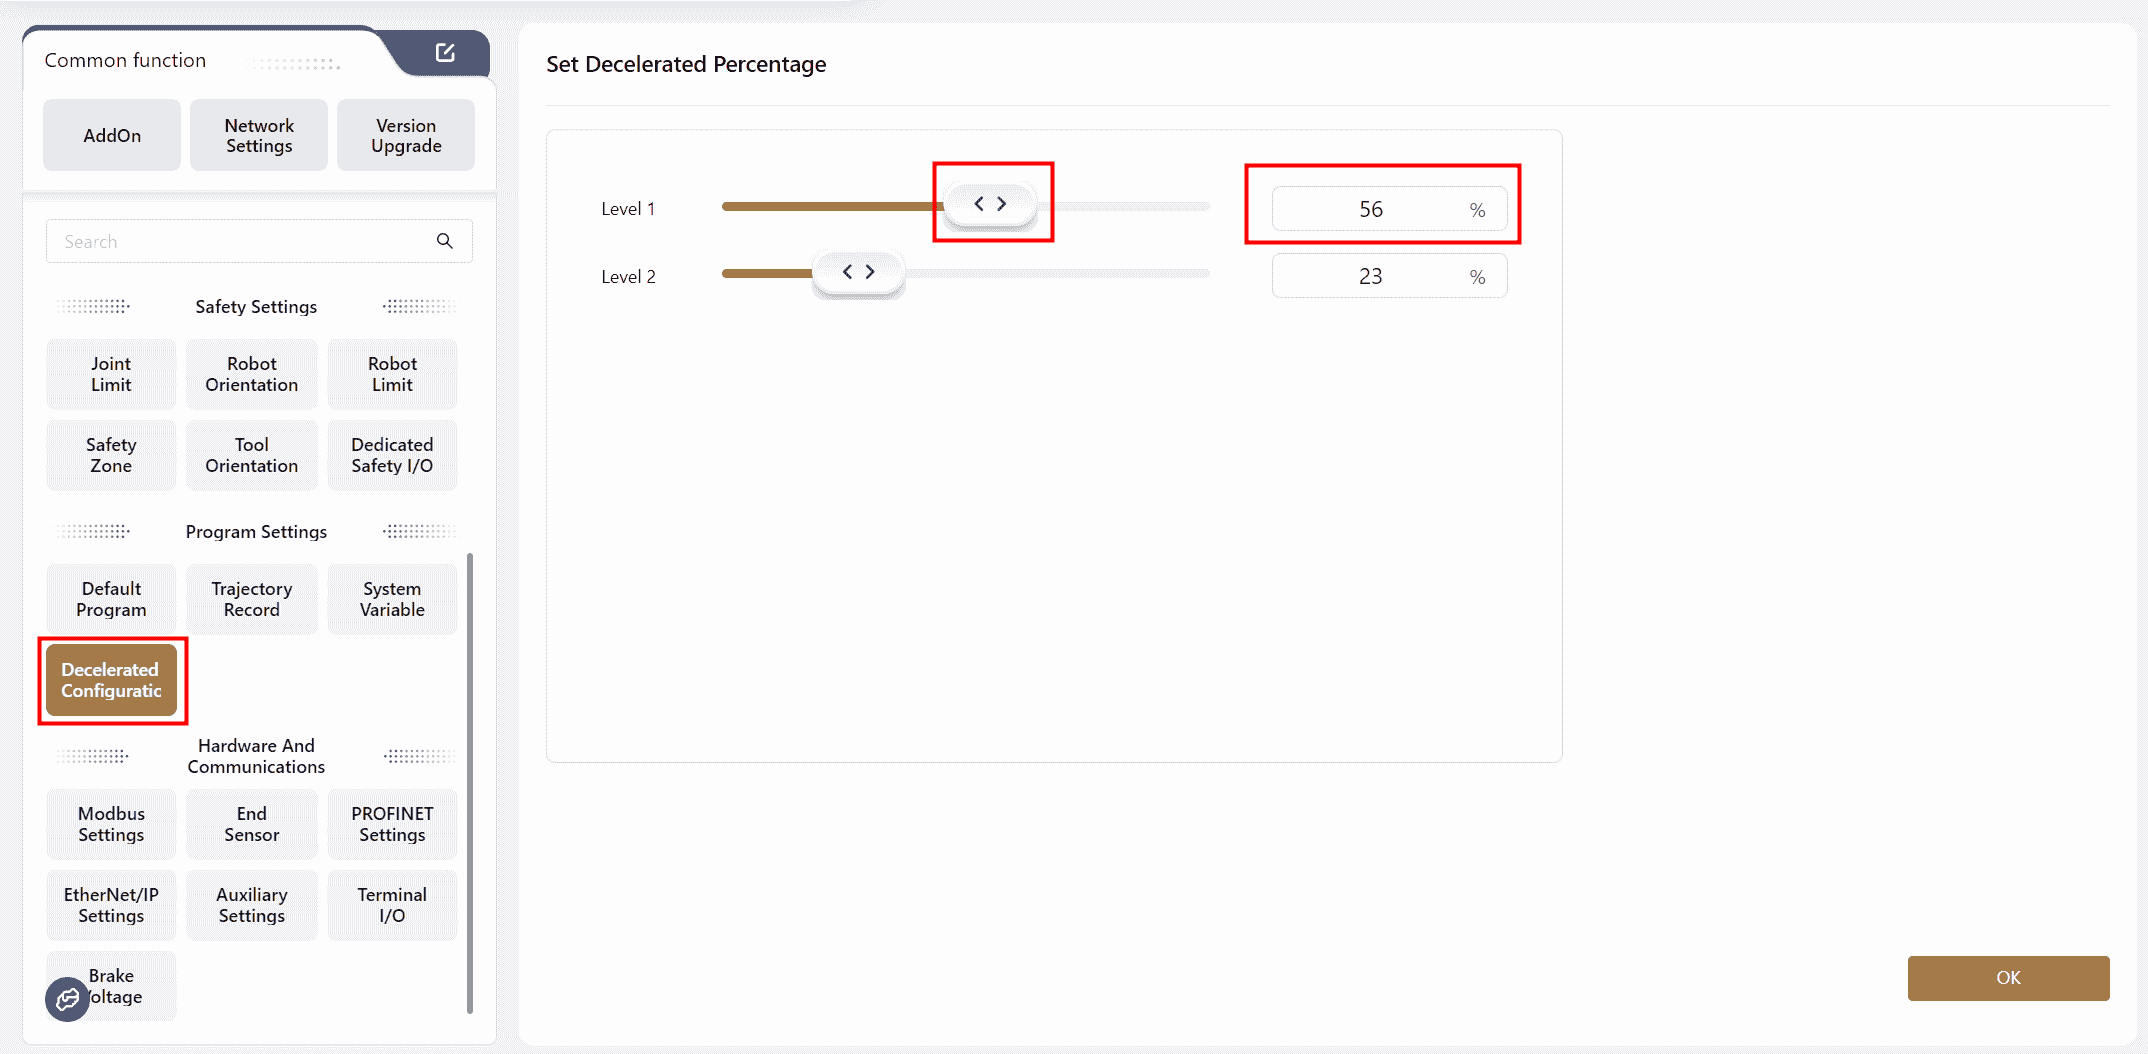
Task: Select the Safety Zone menu item
Action: tap(111, 455)
